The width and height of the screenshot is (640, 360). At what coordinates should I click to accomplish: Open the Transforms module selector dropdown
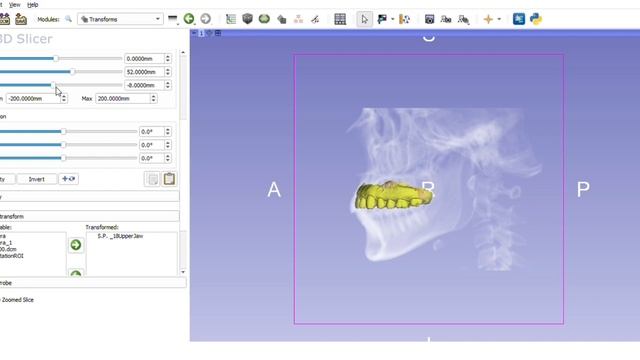click(120, 19)
